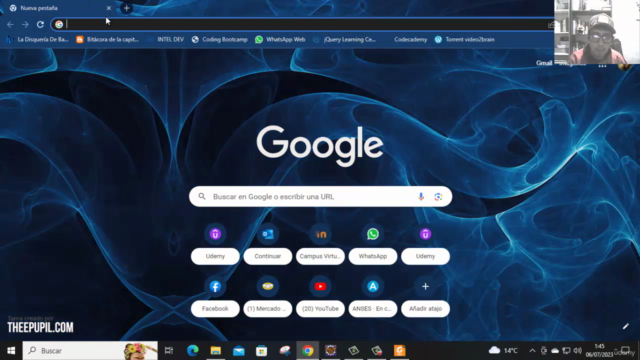Viewport: 640px width, 360px height.
Task: Open Facebook shortcut icon
Action: click(x=215, y=287)
